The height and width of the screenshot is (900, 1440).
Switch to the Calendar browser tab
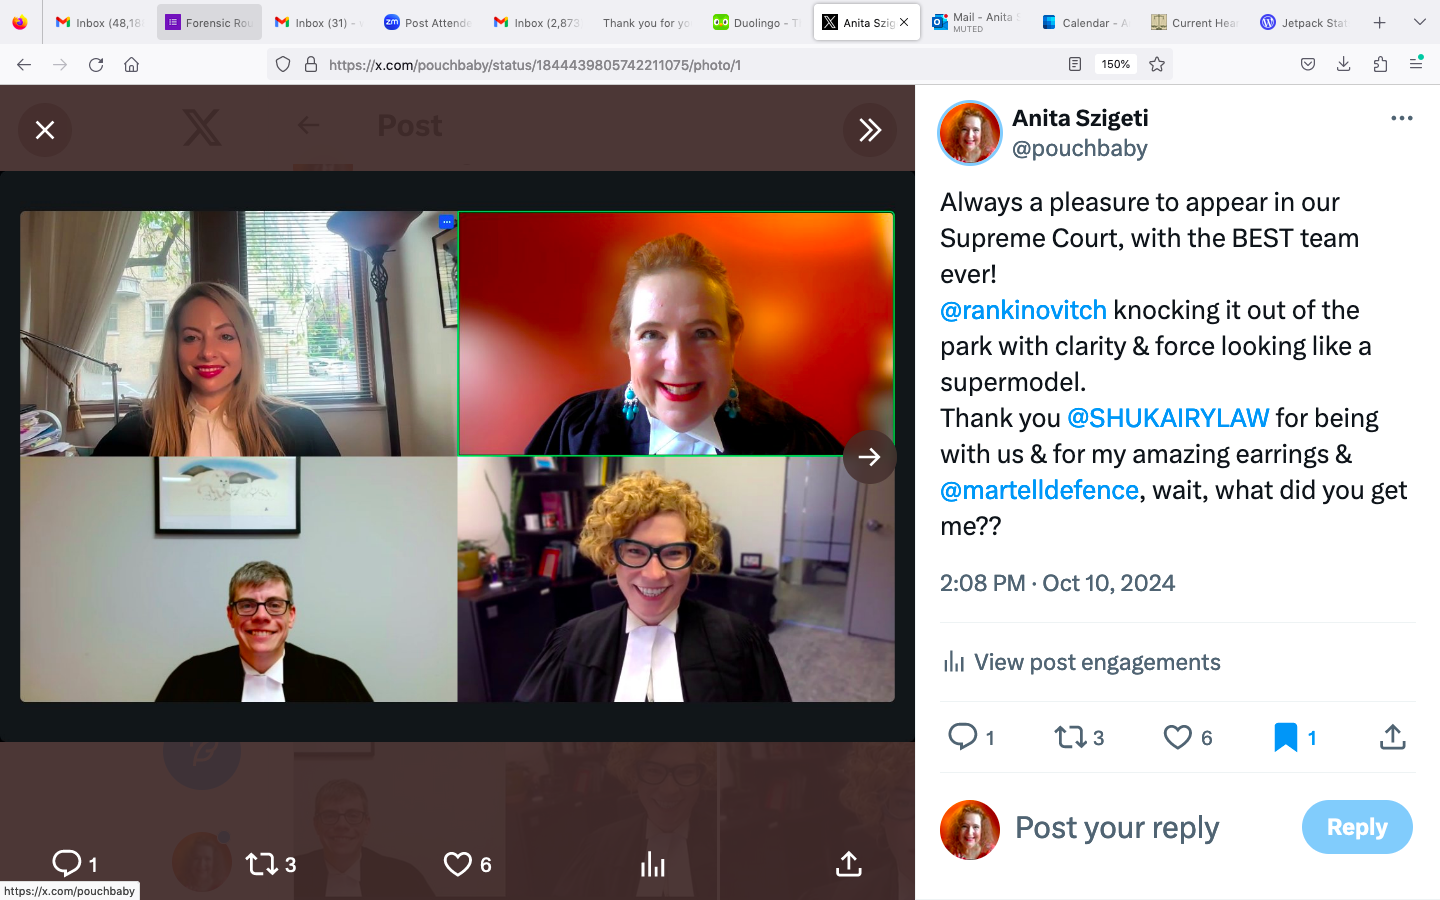pos(1085,22)
